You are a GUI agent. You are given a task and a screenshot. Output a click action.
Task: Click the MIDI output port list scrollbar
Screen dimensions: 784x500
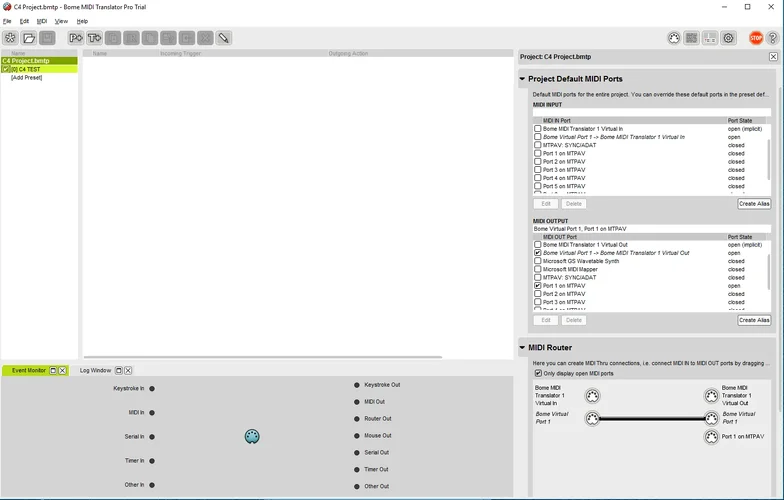pyautogui.click(x=769, y=272)
